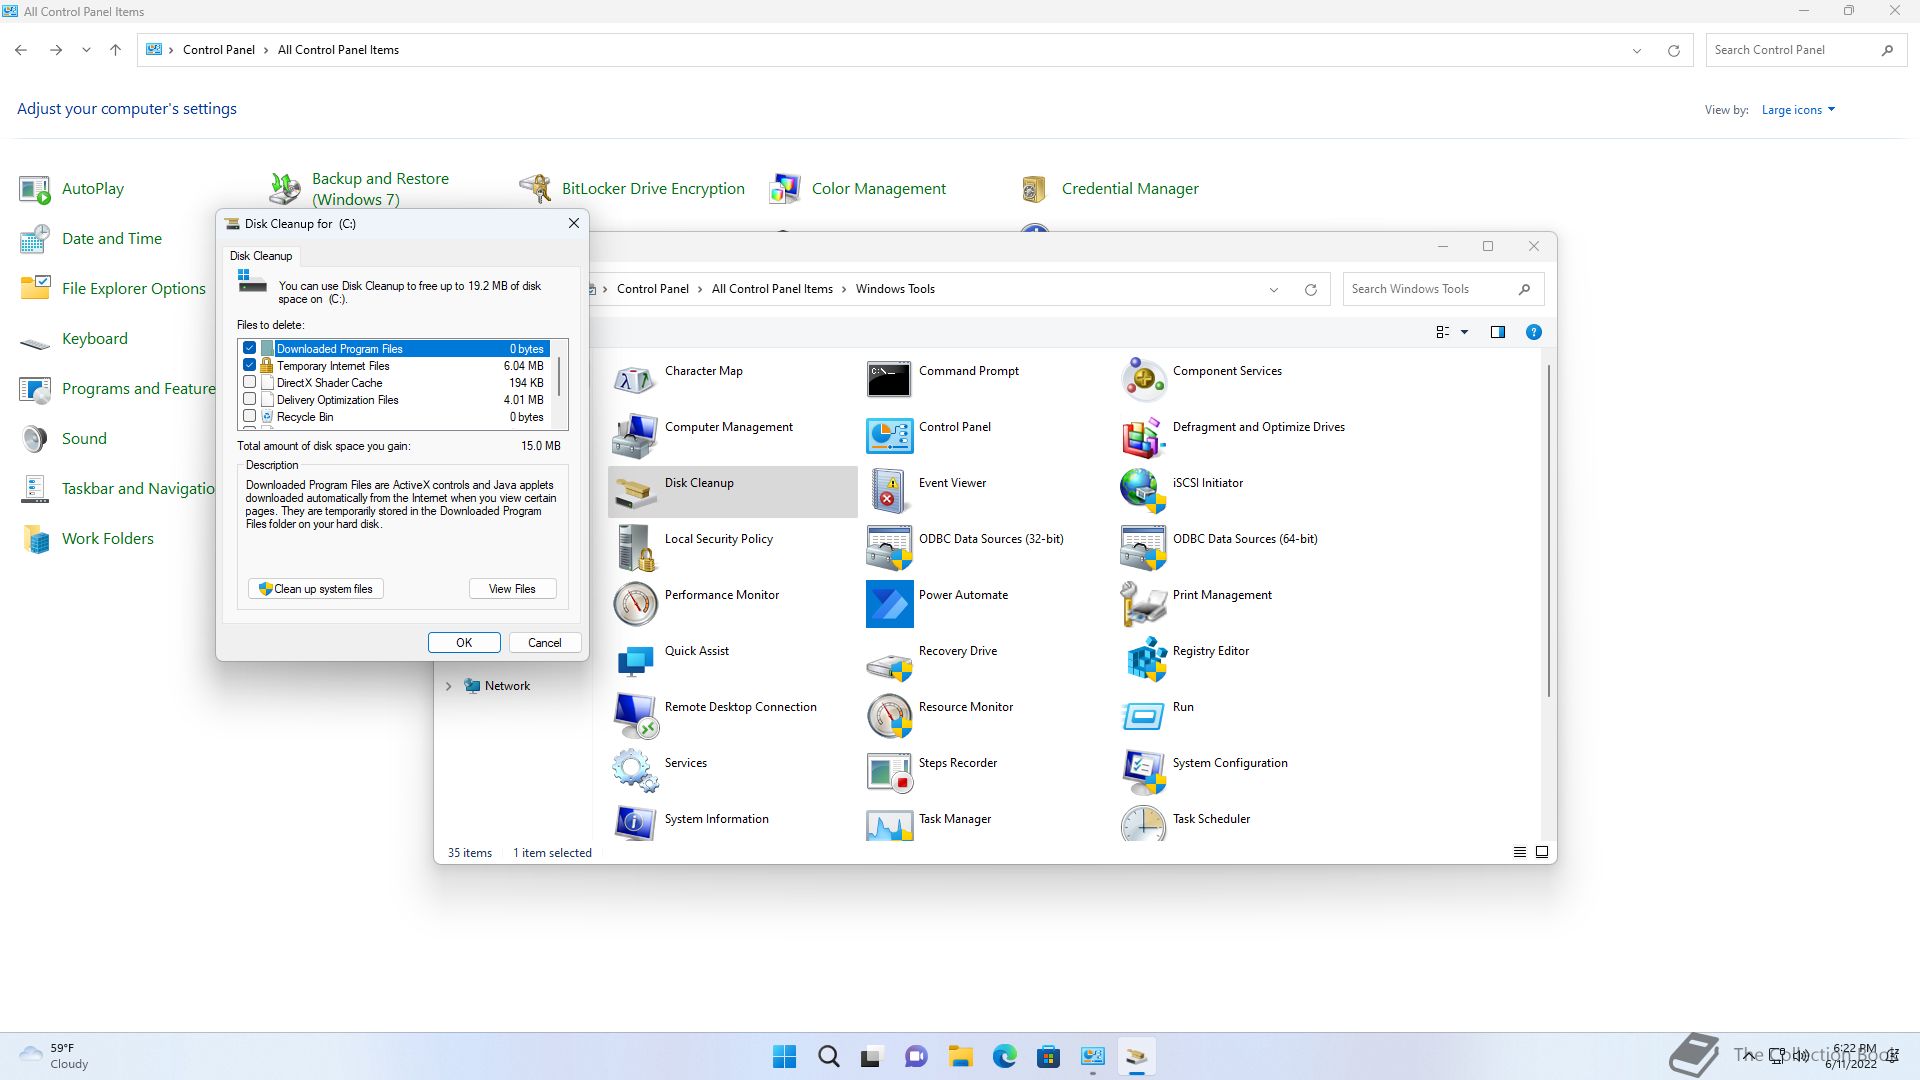Launch the Power Automate icon
The height and width of the screenshot is (1080, 1920).
point(889,604)
